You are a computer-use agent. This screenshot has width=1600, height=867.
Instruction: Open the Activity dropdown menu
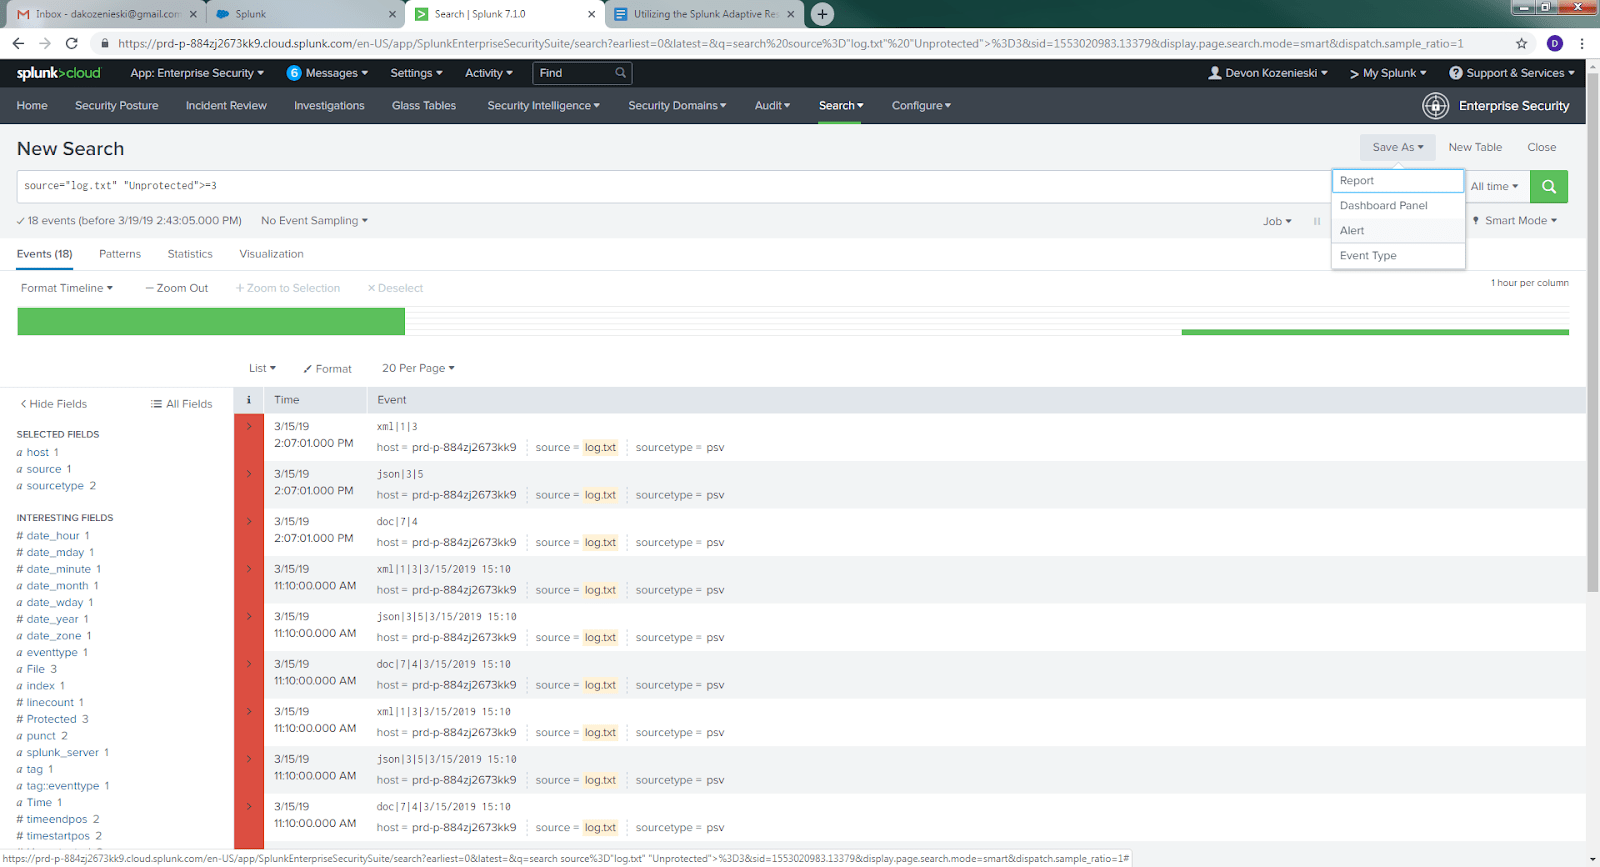pos(489,73)
